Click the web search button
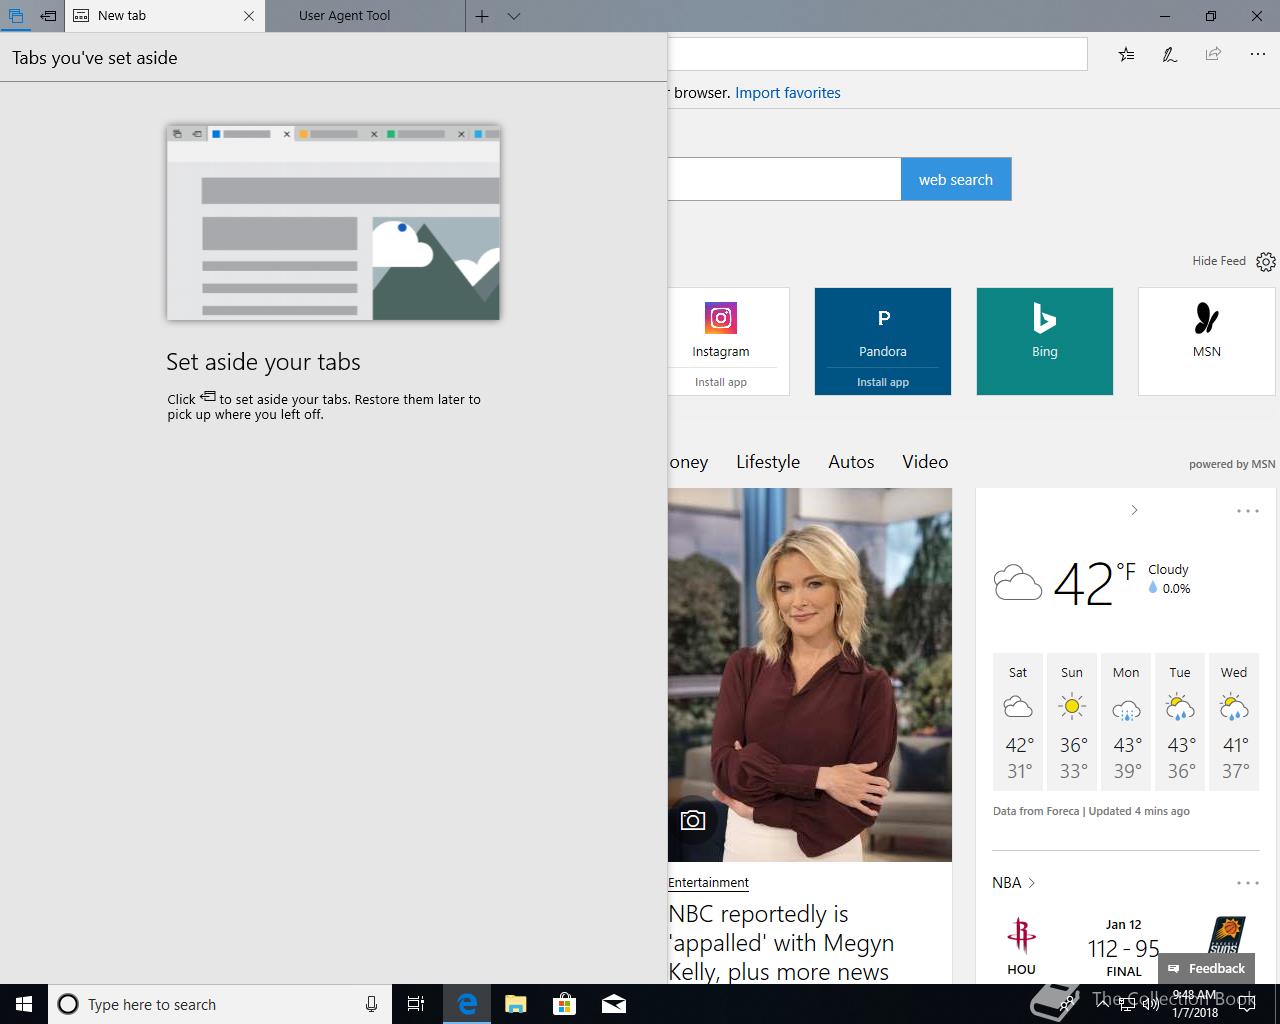 coord(956,179)
